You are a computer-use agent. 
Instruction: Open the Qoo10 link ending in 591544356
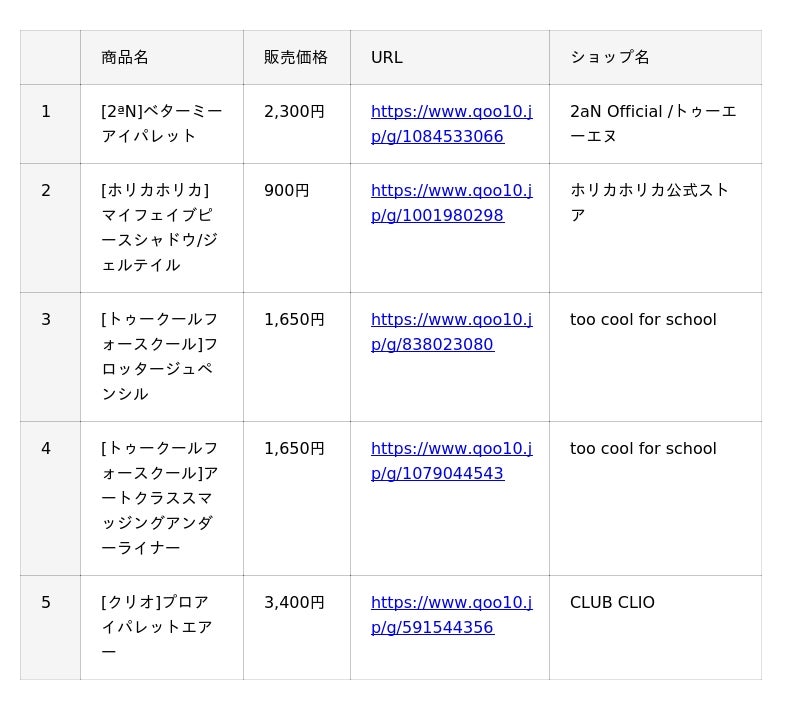pos(451,615)
